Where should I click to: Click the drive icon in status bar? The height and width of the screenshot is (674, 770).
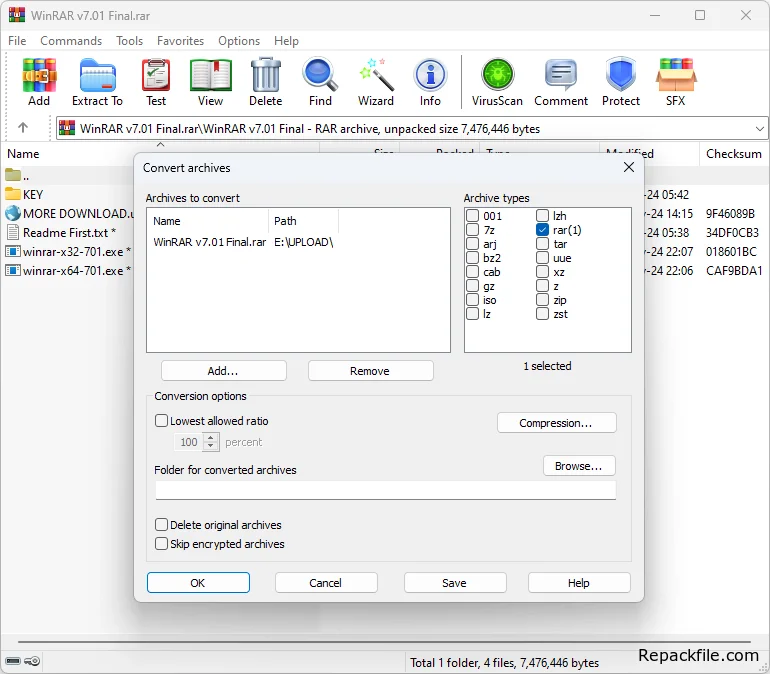click(13, 661)
